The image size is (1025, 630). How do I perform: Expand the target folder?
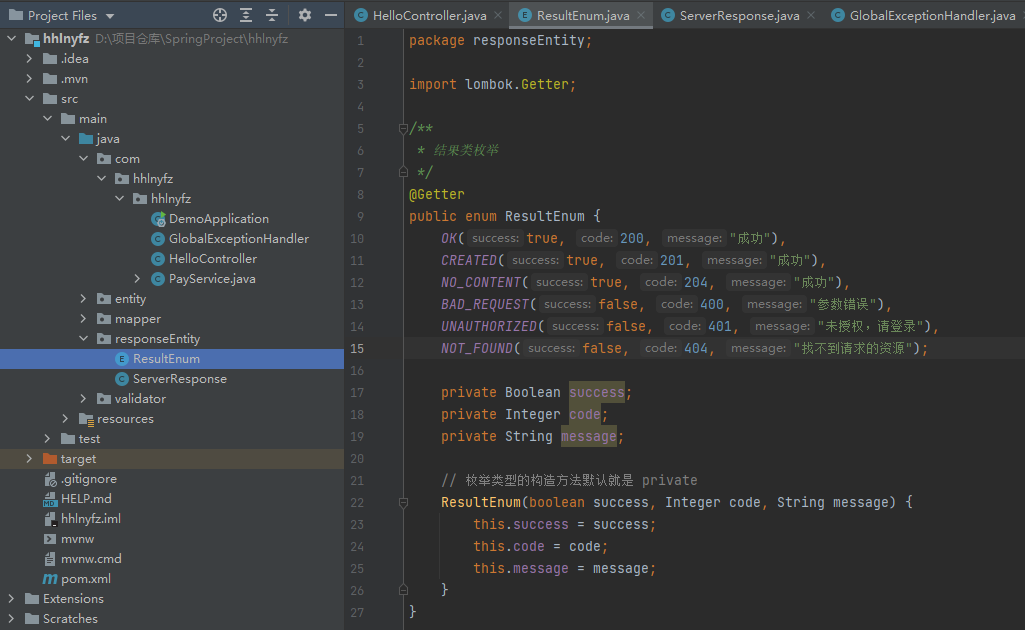pos(30,459)
